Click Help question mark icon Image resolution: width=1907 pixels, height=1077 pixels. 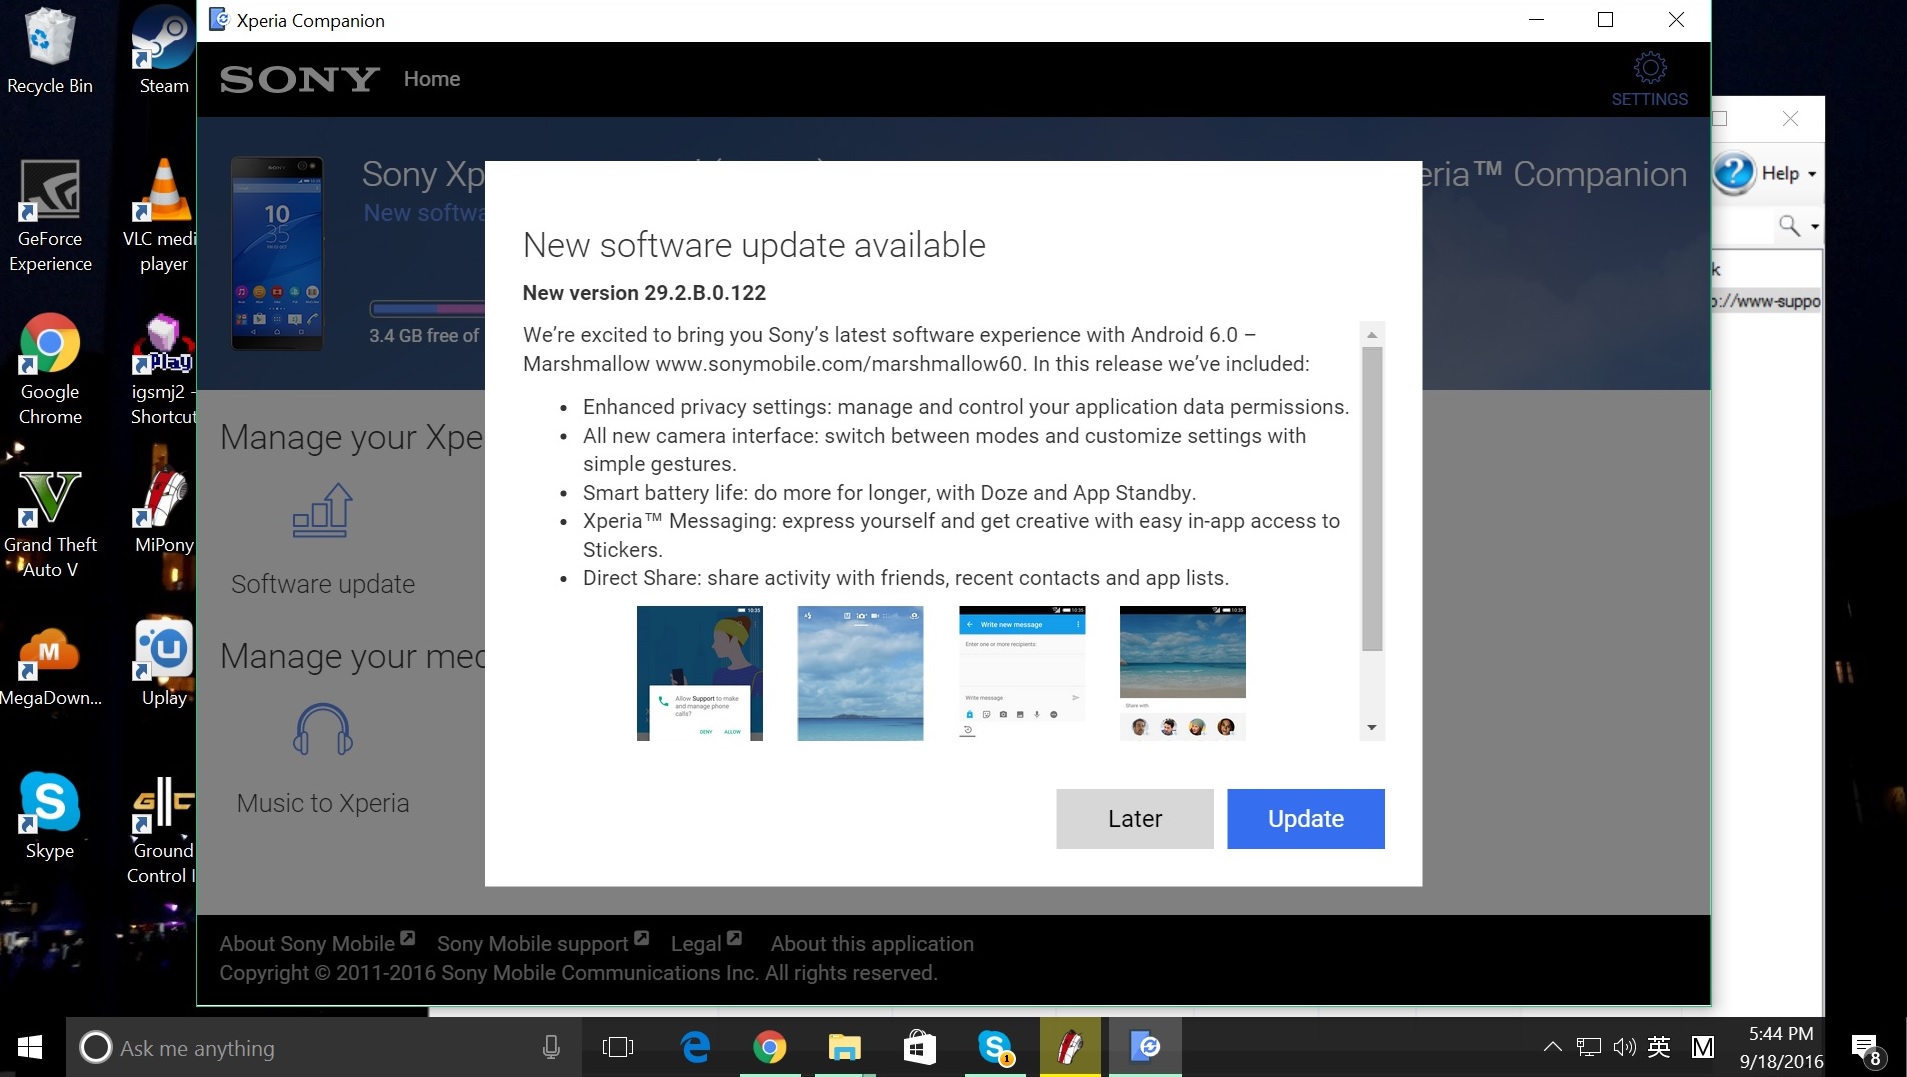[1734, 173]
